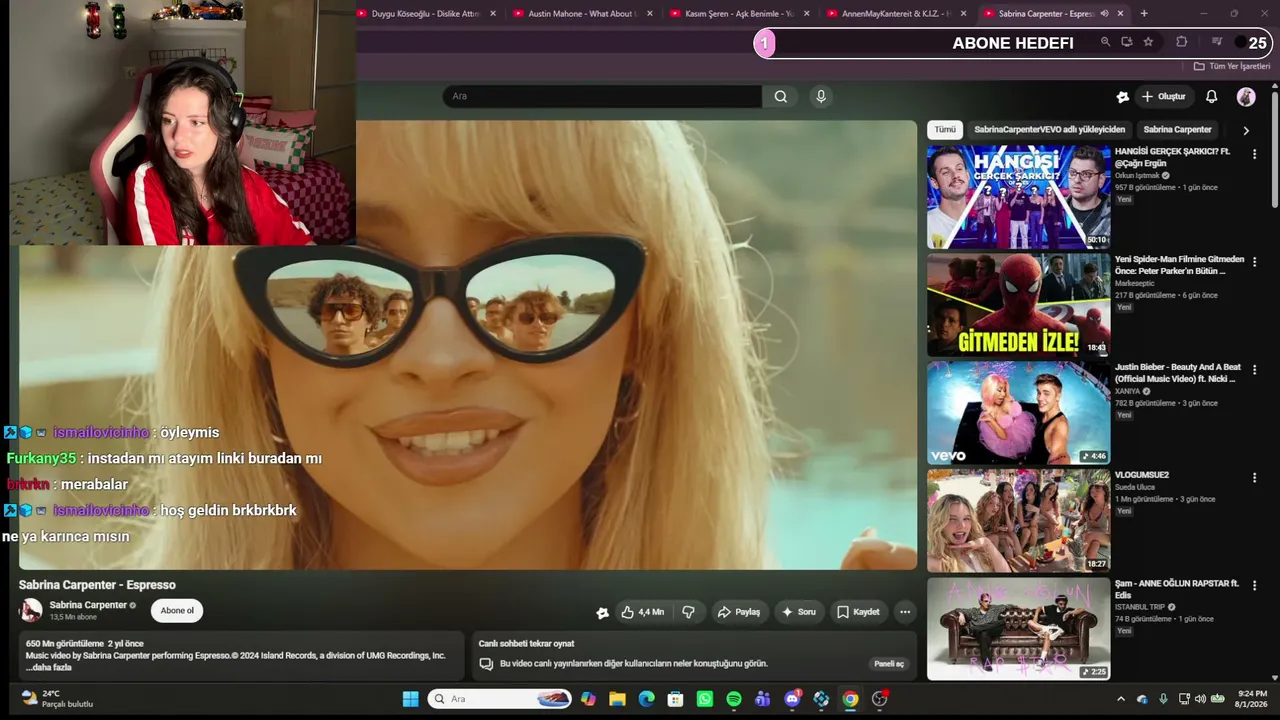
Task: Switch to Google Chrome in the taskbar
Action: point(850,699)
